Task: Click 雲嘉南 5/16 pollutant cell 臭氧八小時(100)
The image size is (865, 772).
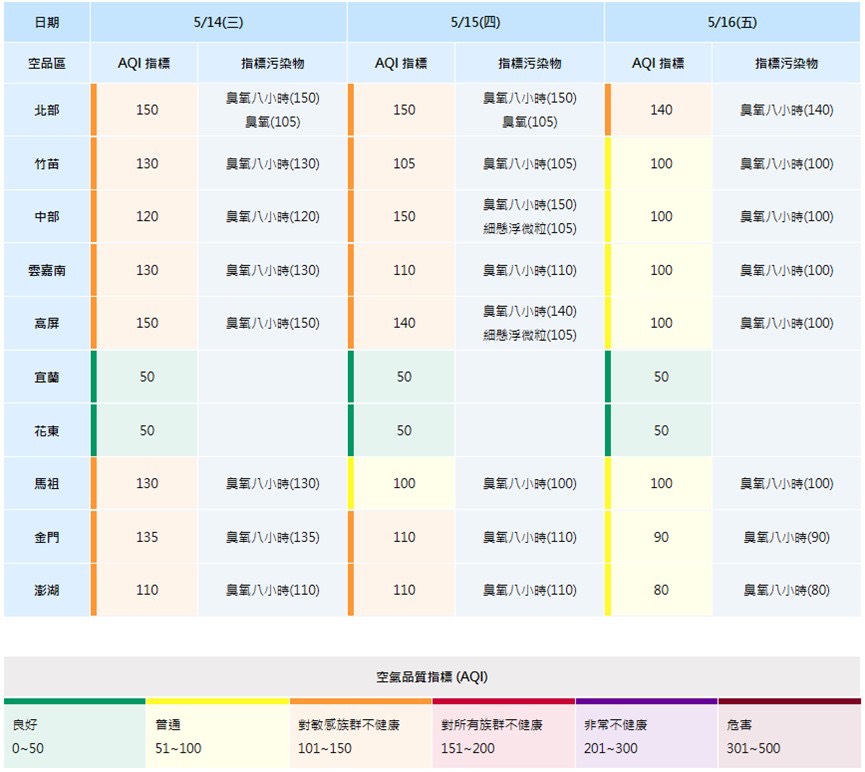Action: point(787,270)
